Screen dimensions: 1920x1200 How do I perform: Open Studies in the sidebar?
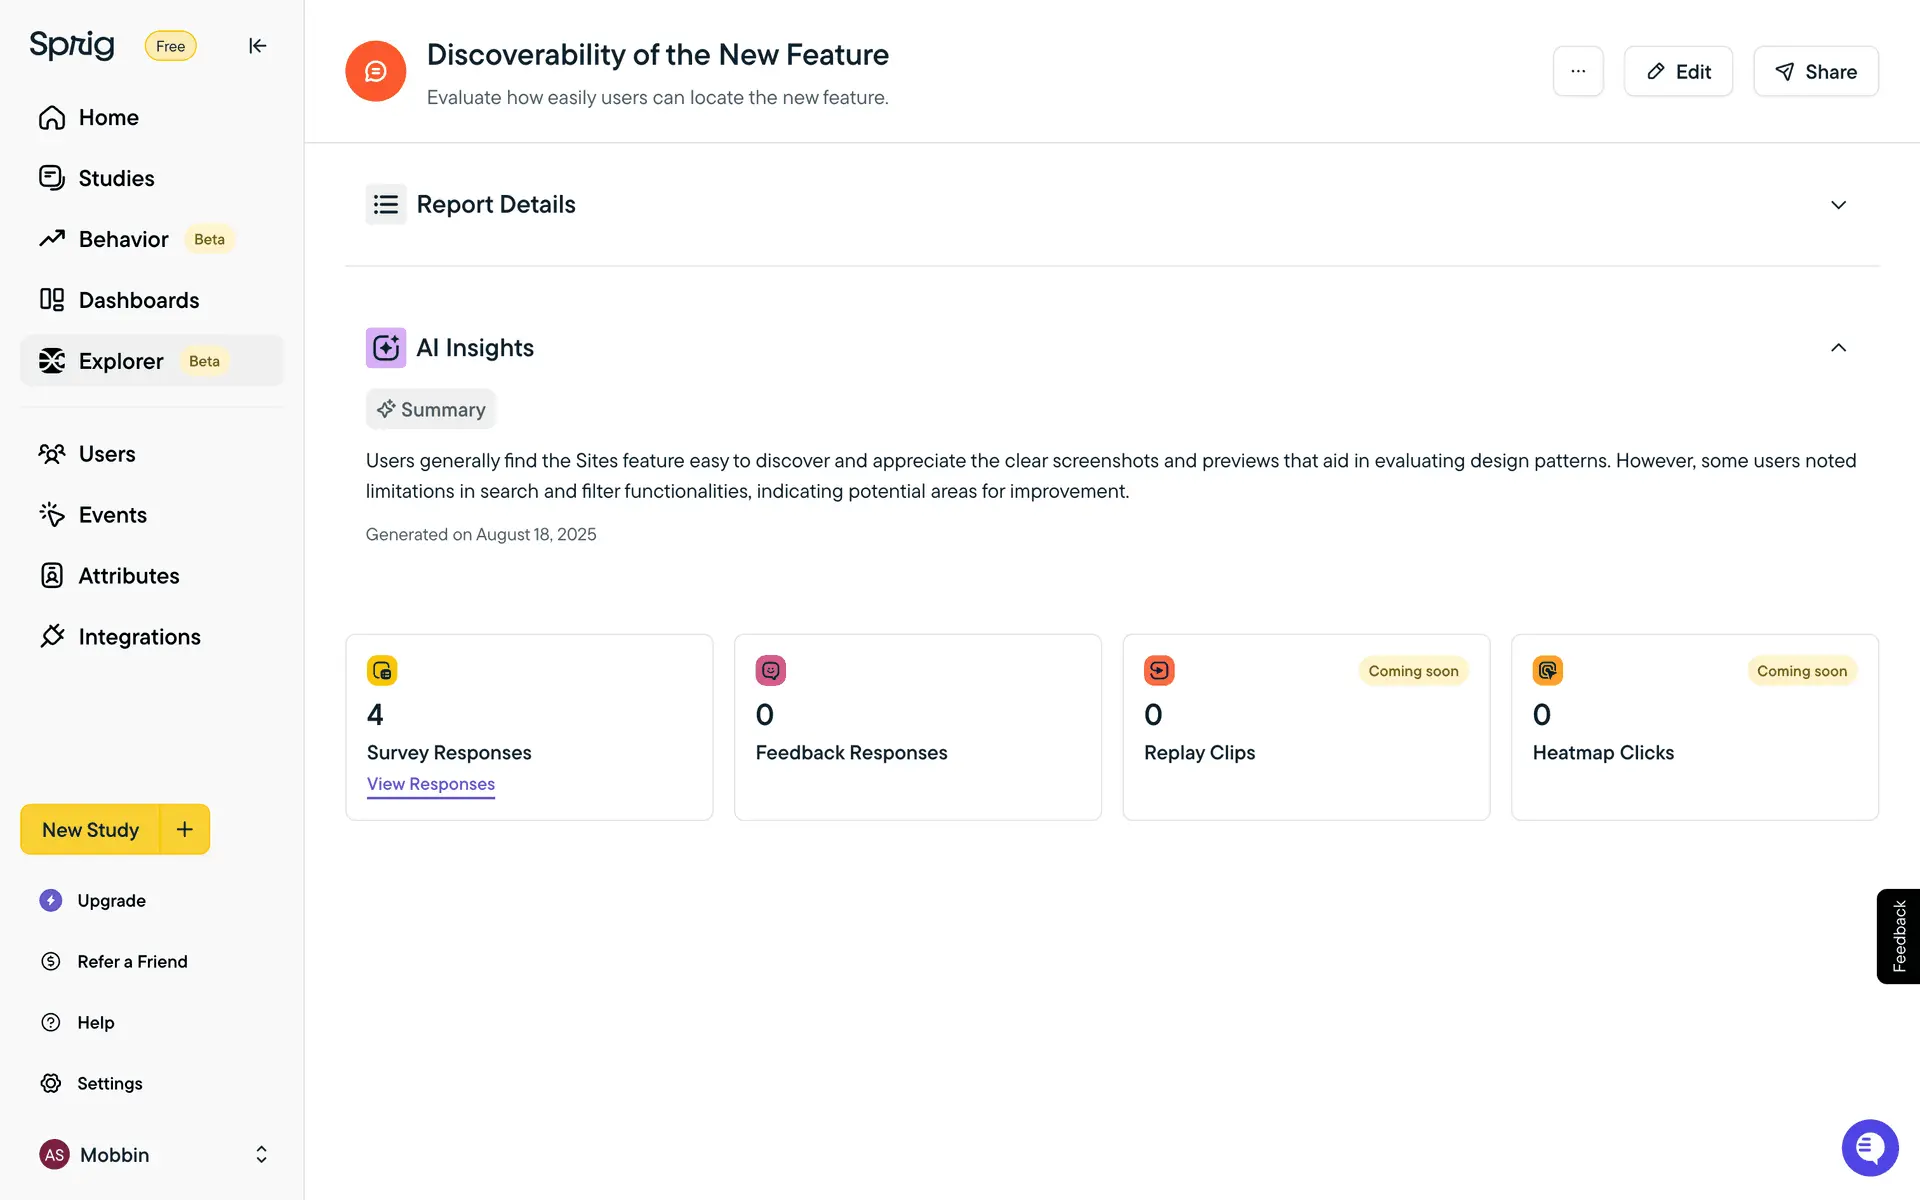pos(116,178)
